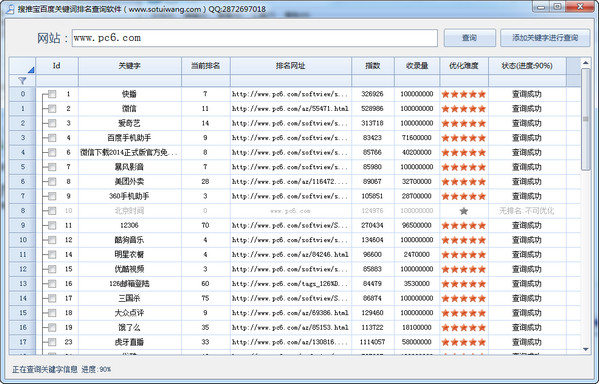
Task: Check the box for 快播 row
Action: (x=52, y=94)
